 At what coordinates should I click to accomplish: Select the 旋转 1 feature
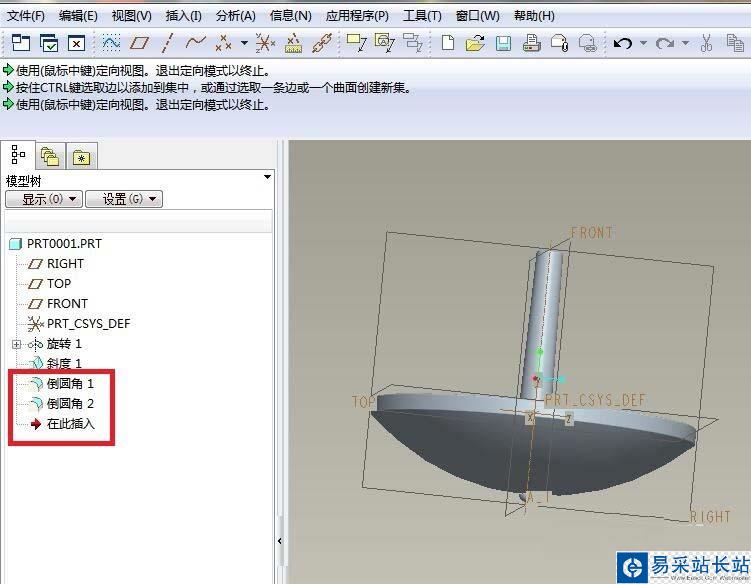tap(55, 344)
